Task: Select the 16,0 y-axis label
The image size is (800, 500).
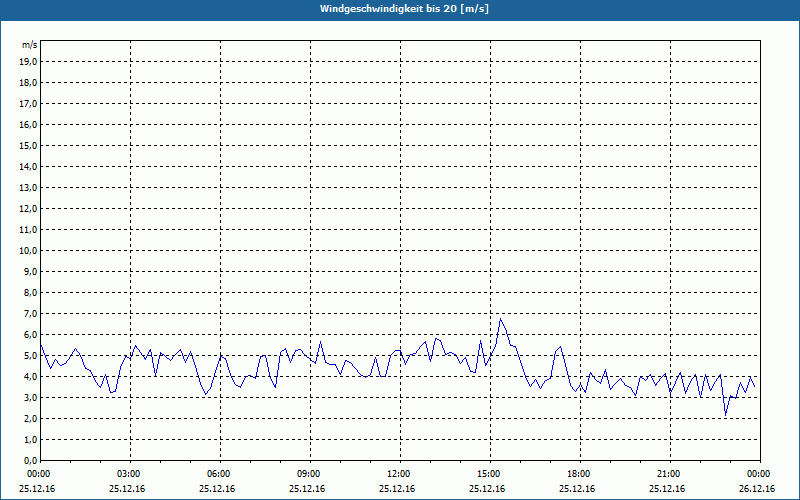Action: tap(28, 124)
